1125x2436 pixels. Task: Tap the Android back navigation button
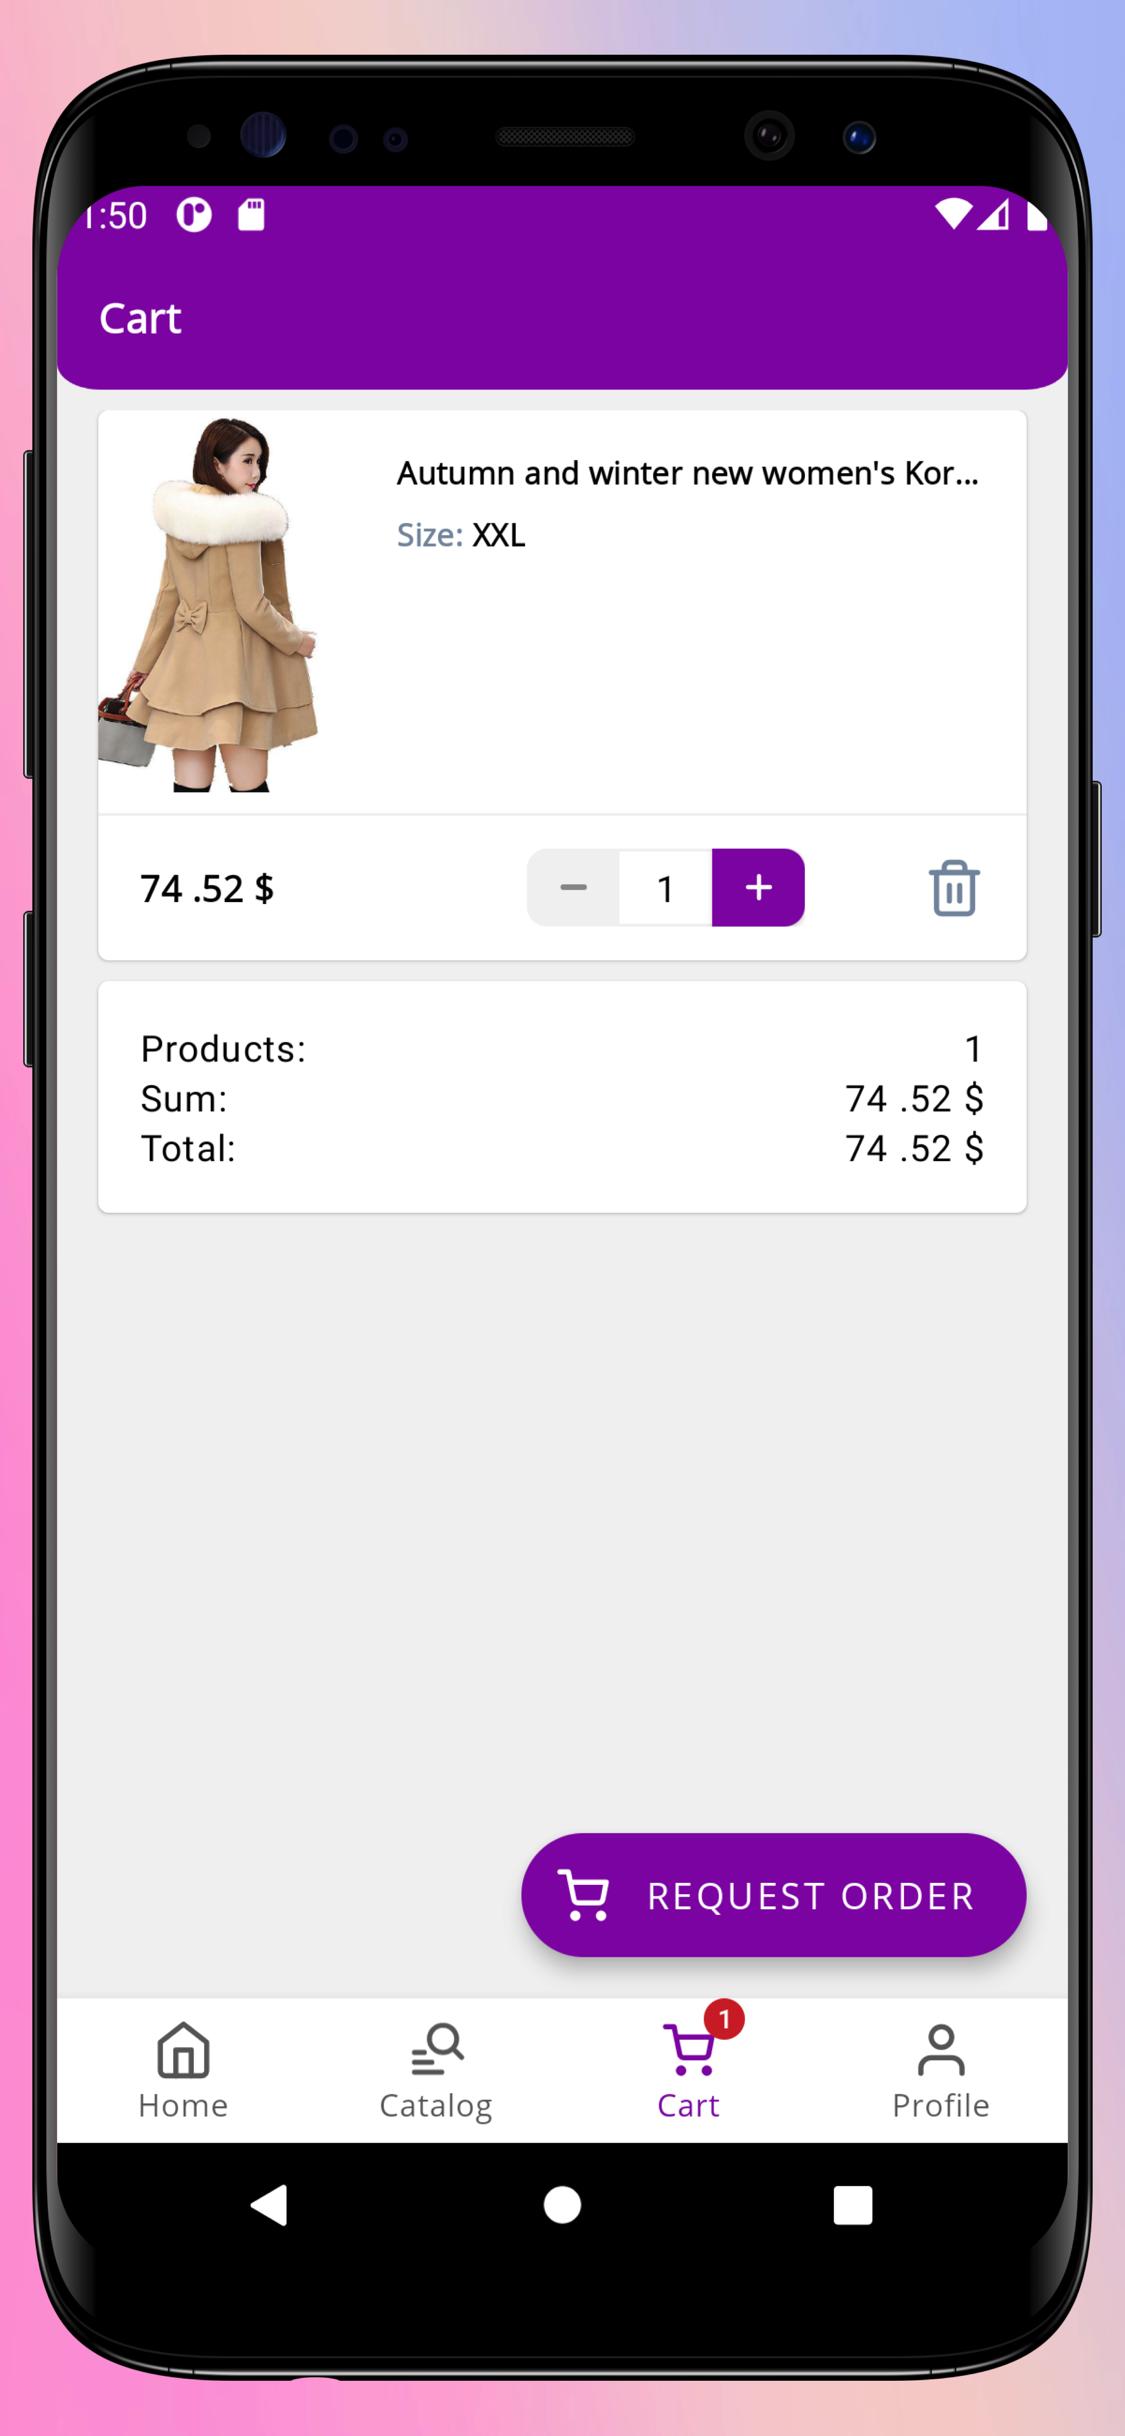[x=269, y=2205]
